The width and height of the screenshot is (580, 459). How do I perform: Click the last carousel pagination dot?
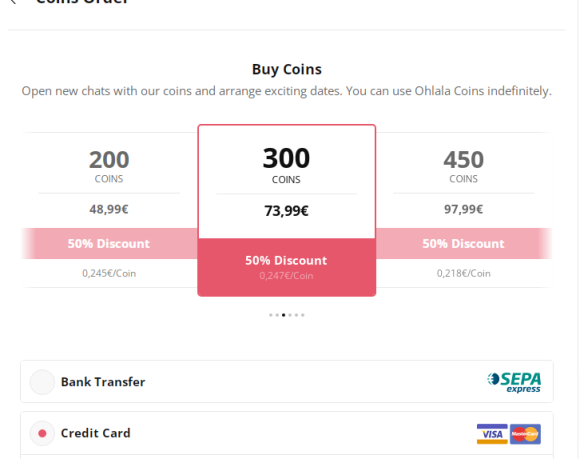point(303,315)
